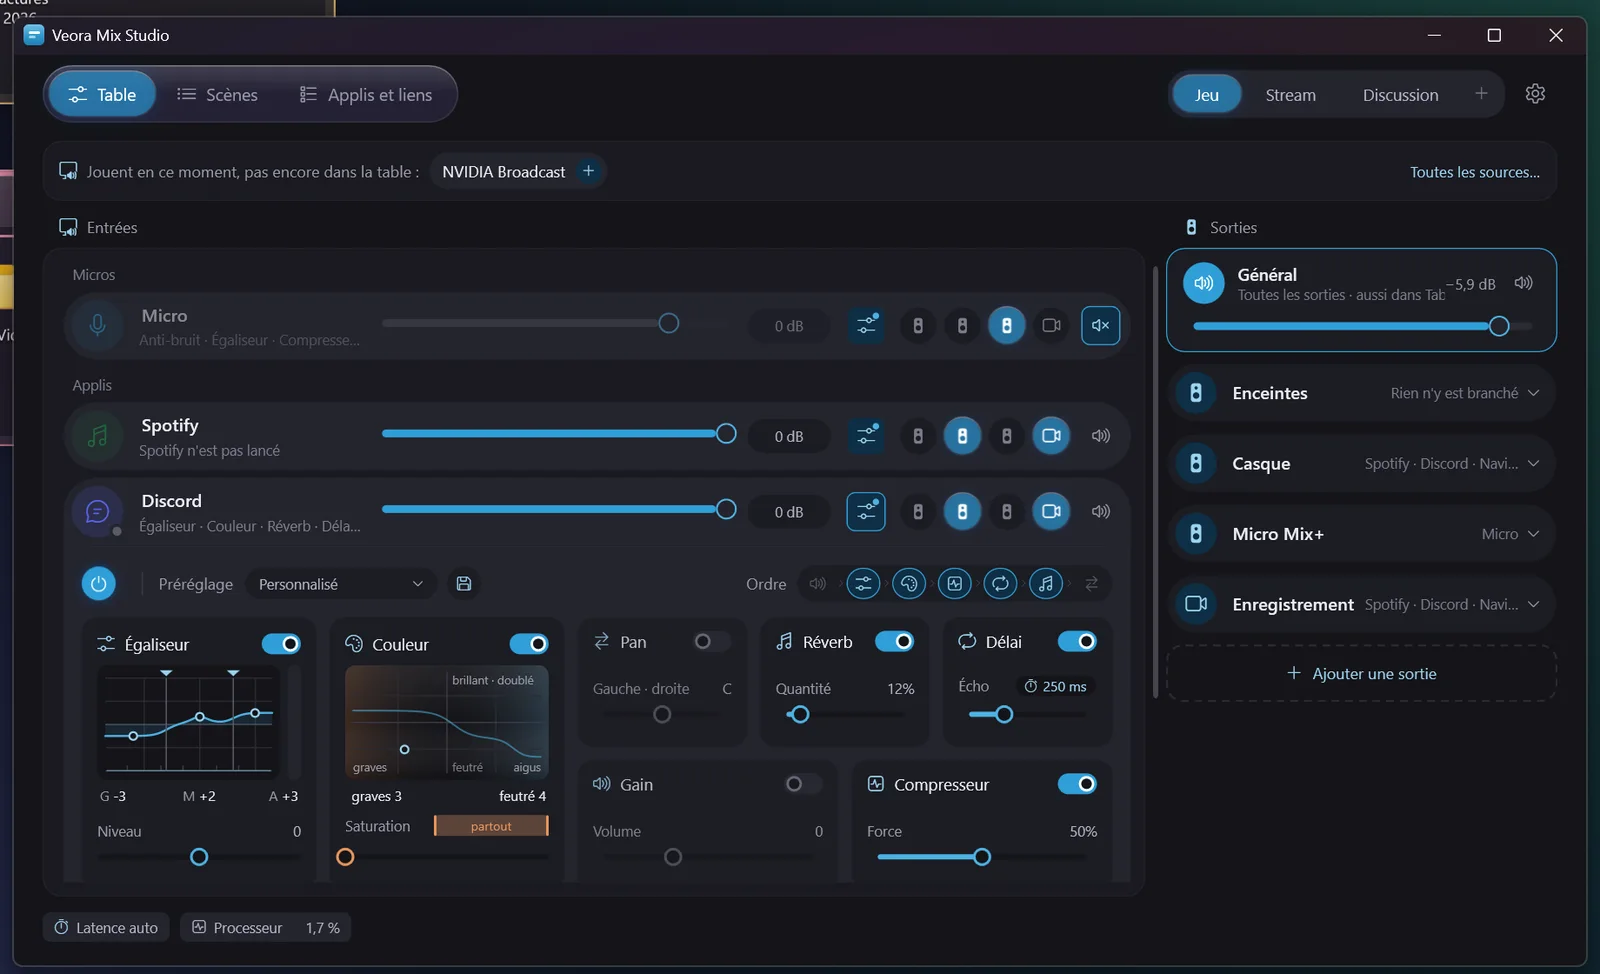This screenshot has width=1600, height=974.
Task: Click the Général output volume slider handle
Action: click(1498, 326)
